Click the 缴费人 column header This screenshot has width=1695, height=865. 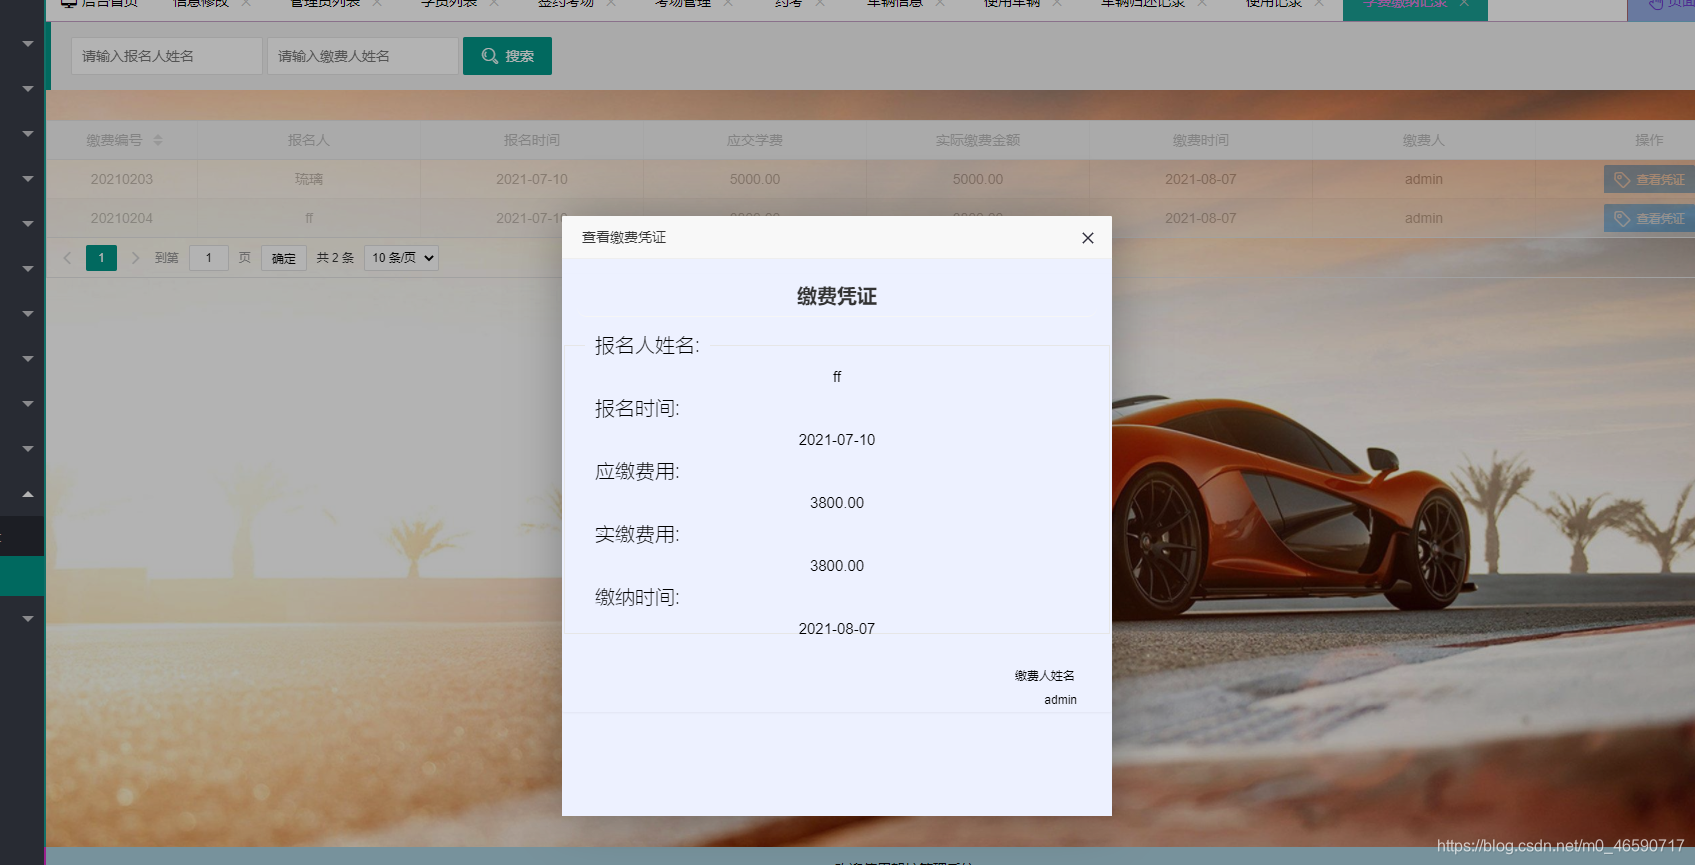click(x=1424, y=140)
